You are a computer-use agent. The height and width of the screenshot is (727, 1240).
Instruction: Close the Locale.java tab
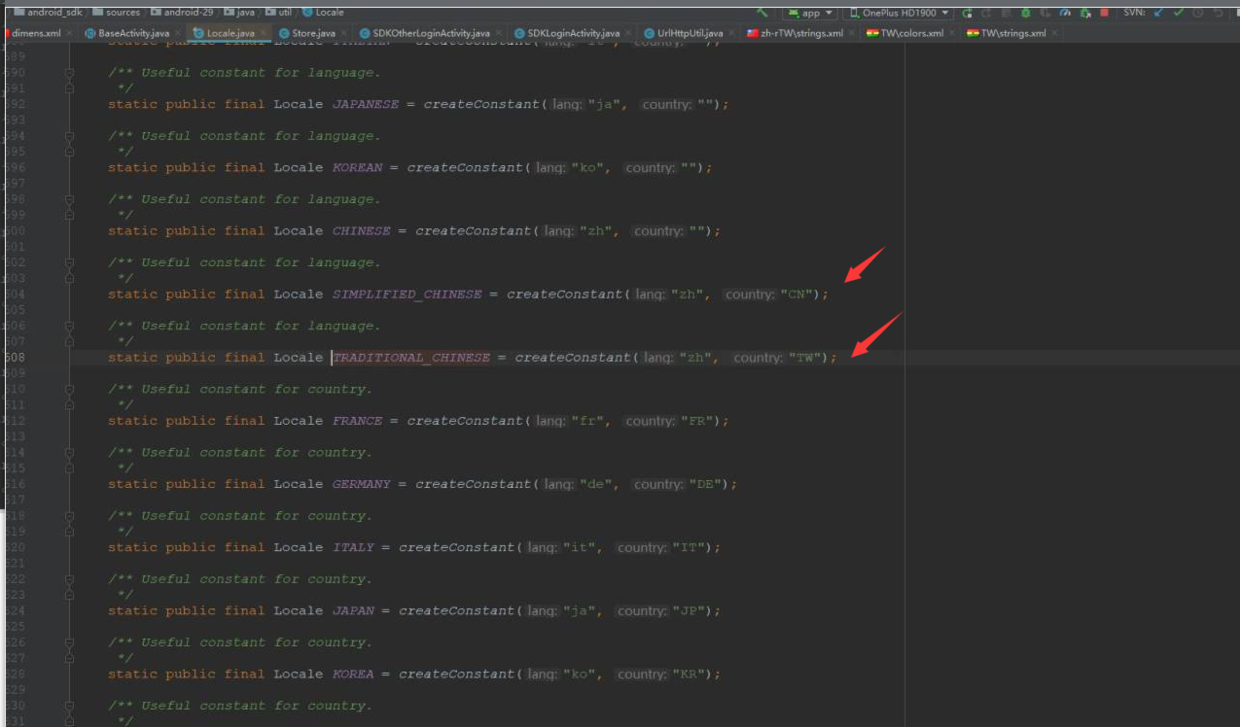[265, 33]
